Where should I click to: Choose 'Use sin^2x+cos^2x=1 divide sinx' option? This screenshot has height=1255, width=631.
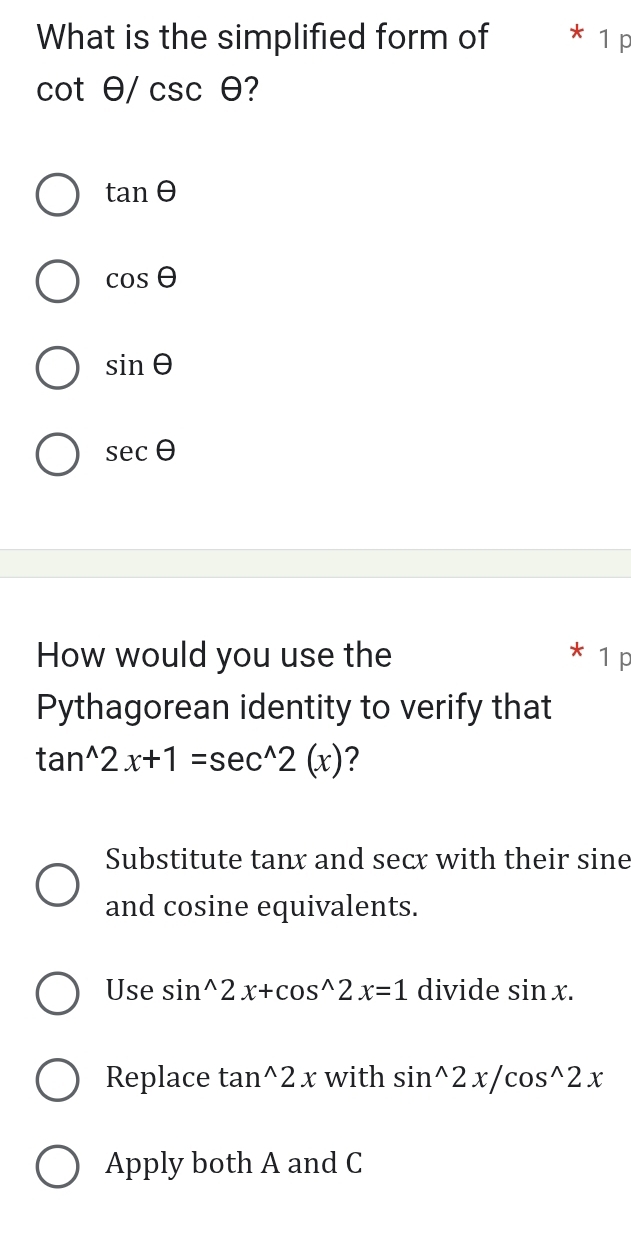(x=57, y=993)
